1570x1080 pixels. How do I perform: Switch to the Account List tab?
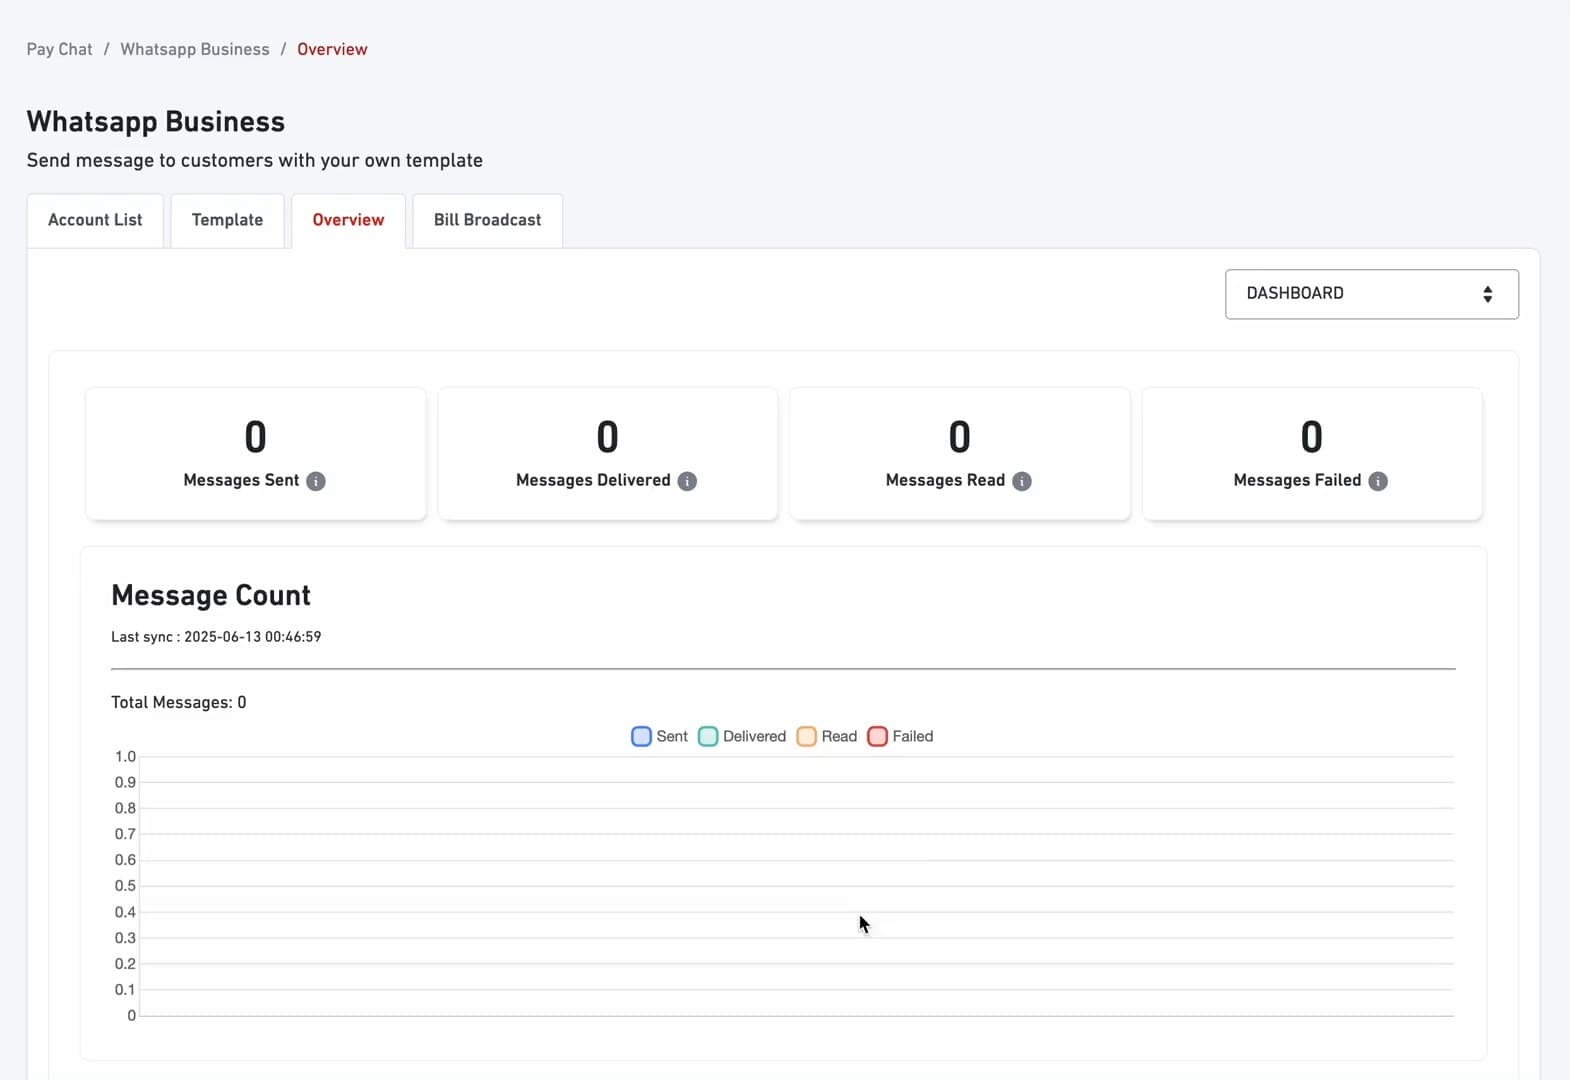95,220
